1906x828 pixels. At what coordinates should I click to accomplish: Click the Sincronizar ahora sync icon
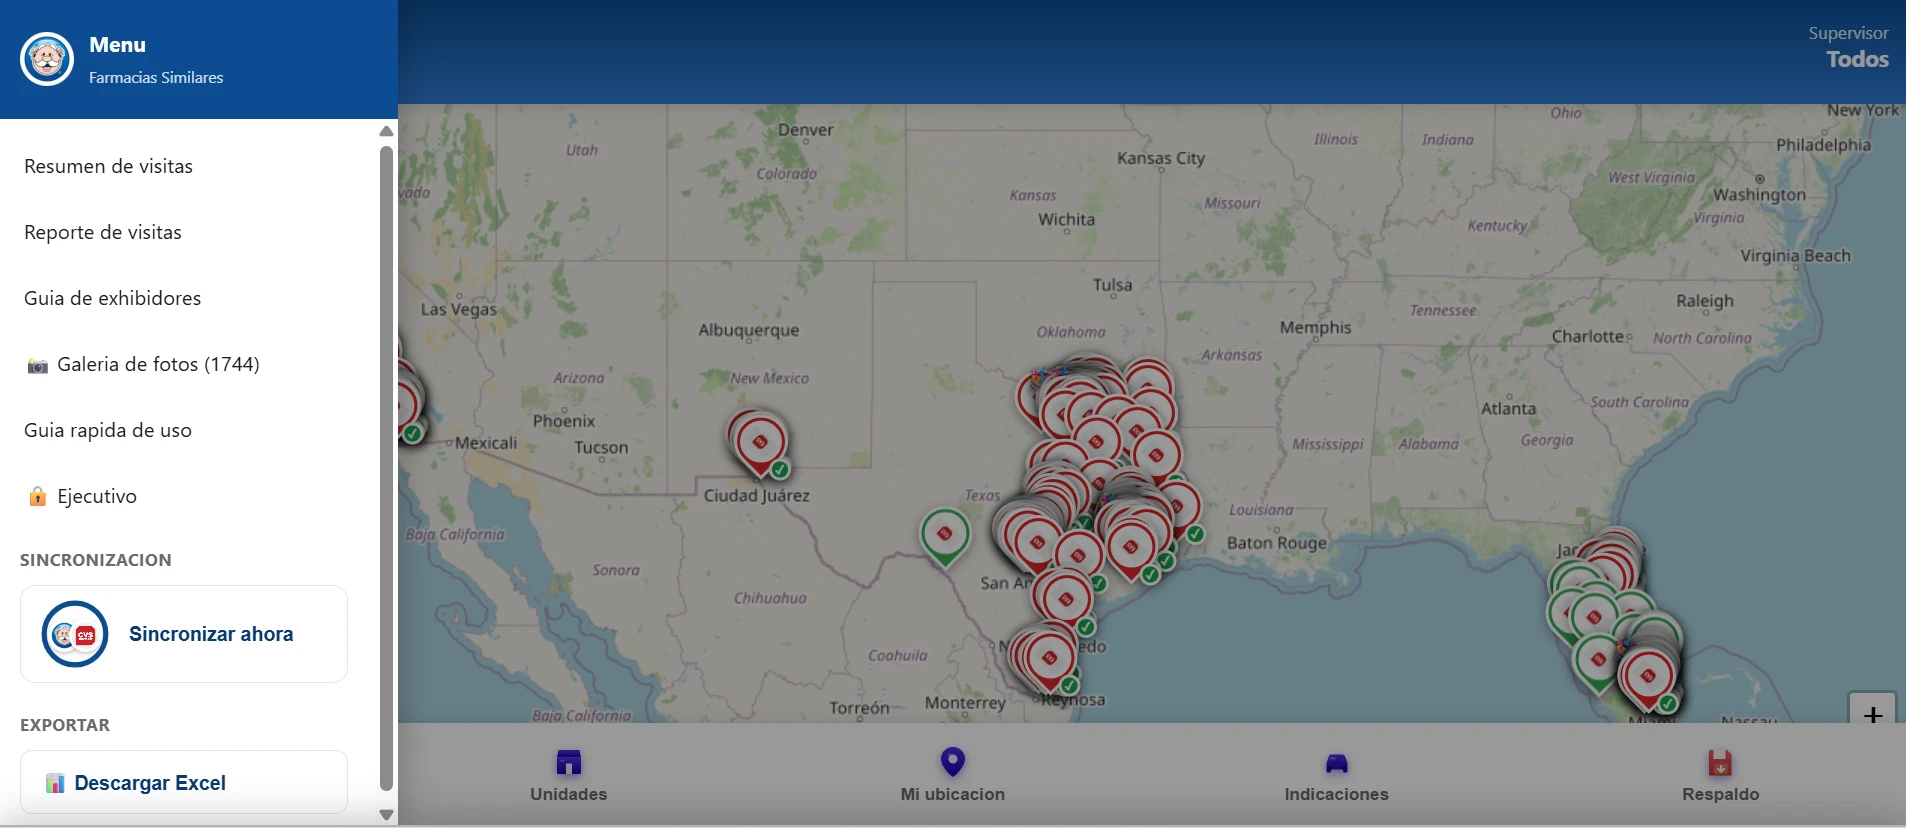pos(75,634)
